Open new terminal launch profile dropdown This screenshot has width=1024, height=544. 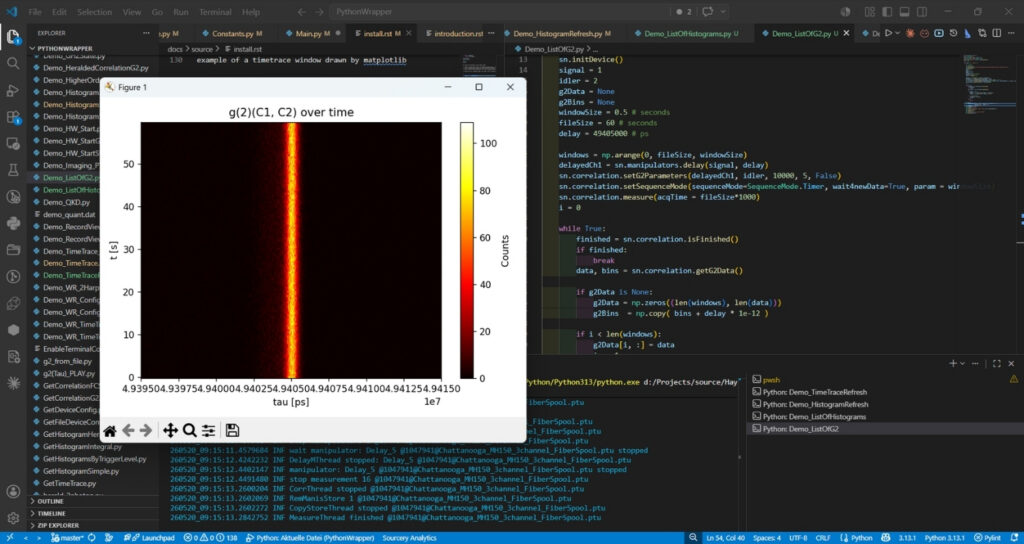(965, 363)
